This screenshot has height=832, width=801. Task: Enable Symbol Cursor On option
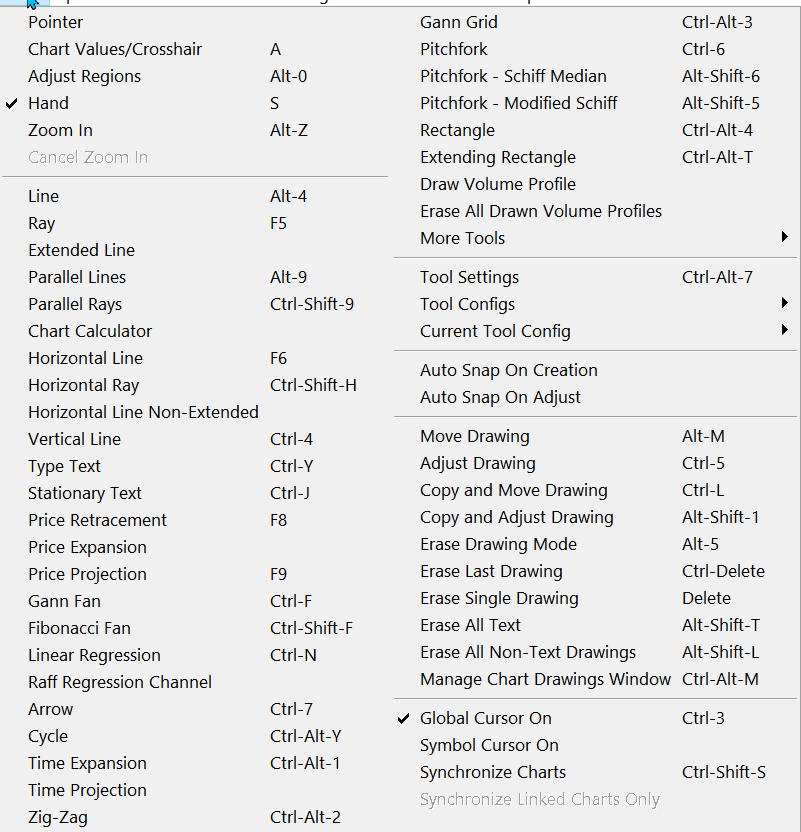coord(489,745)
